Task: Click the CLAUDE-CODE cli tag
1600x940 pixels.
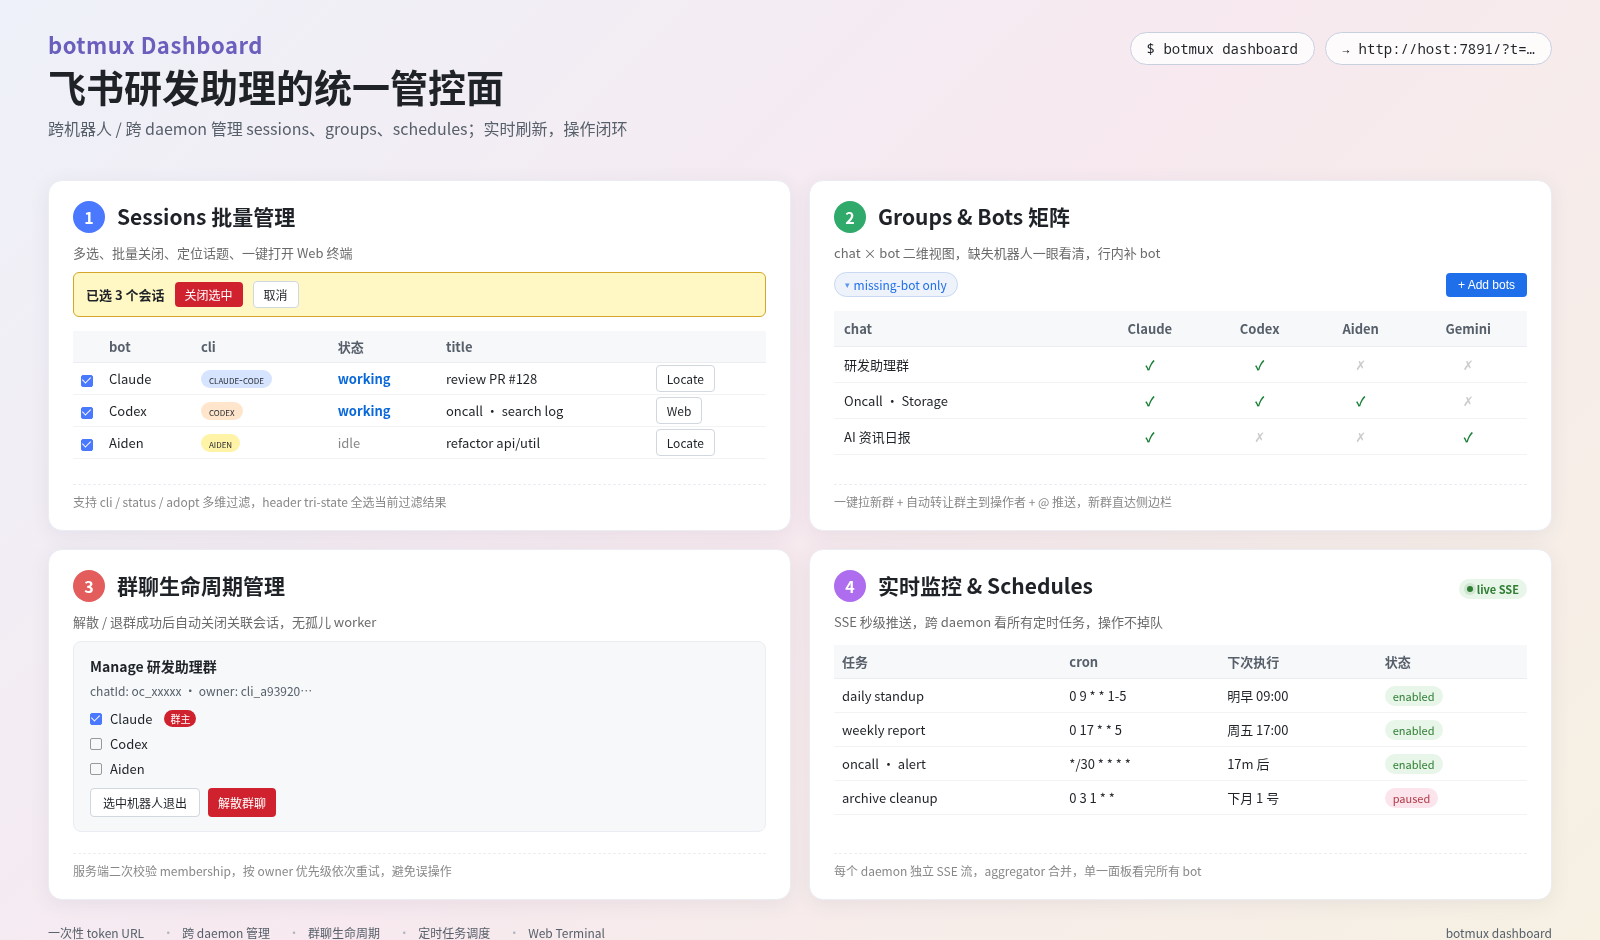Action: tap(236, 380)
